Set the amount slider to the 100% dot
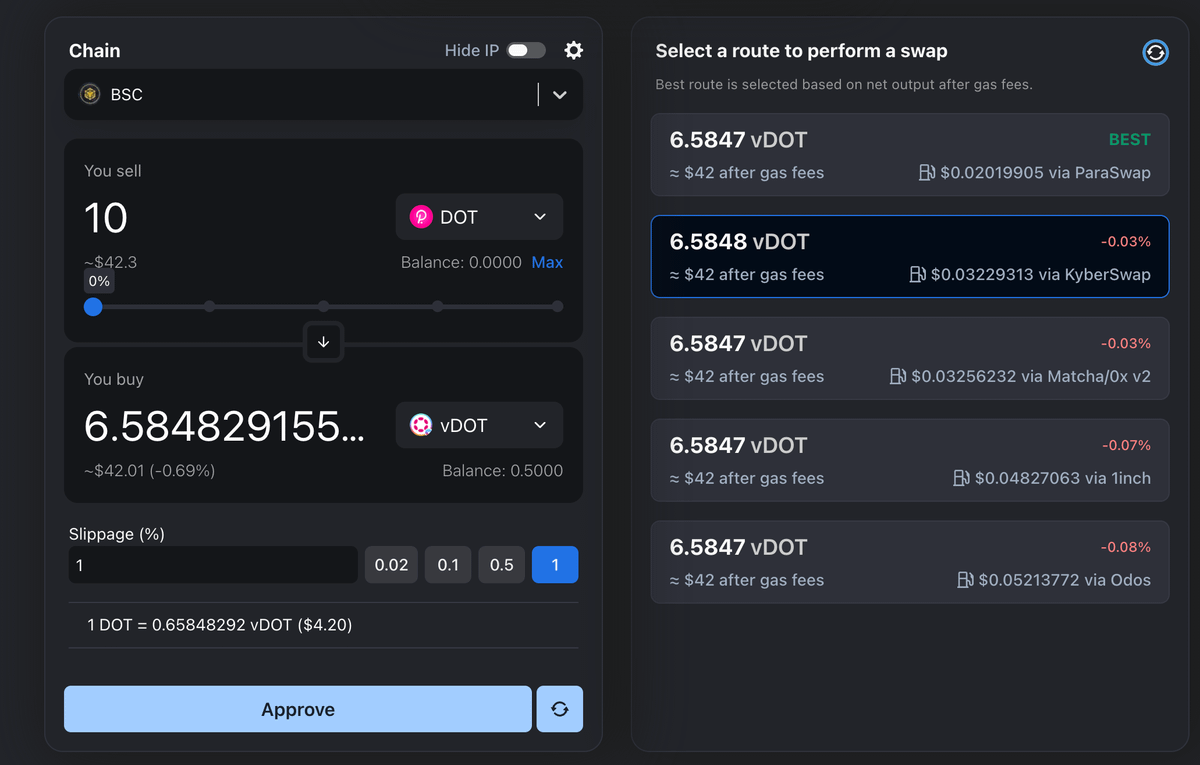This screenshot has height=765, width=1200. click(x=557, y=307)
